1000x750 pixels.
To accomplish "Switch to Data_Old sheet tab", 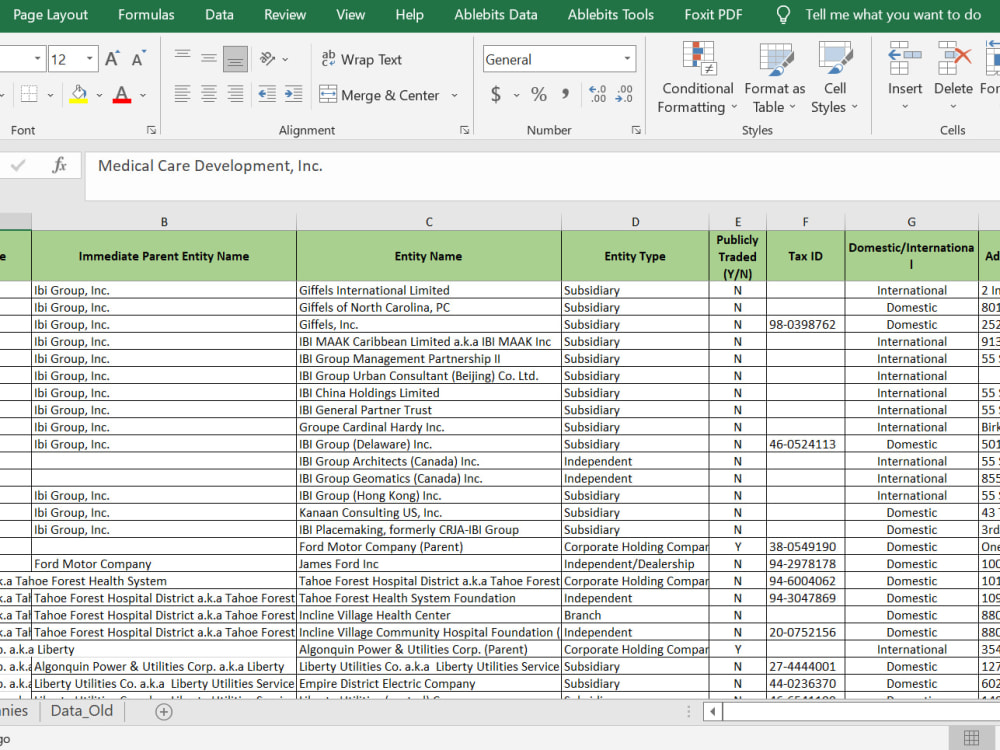I will coord(82,711).
